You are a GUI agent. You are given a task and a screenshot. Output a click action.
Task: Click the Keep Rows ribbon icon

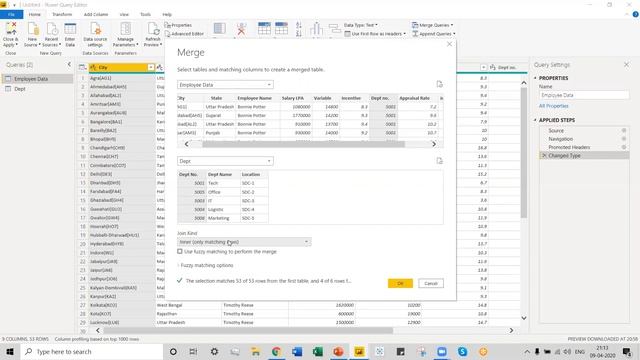[x=264, y=29]
